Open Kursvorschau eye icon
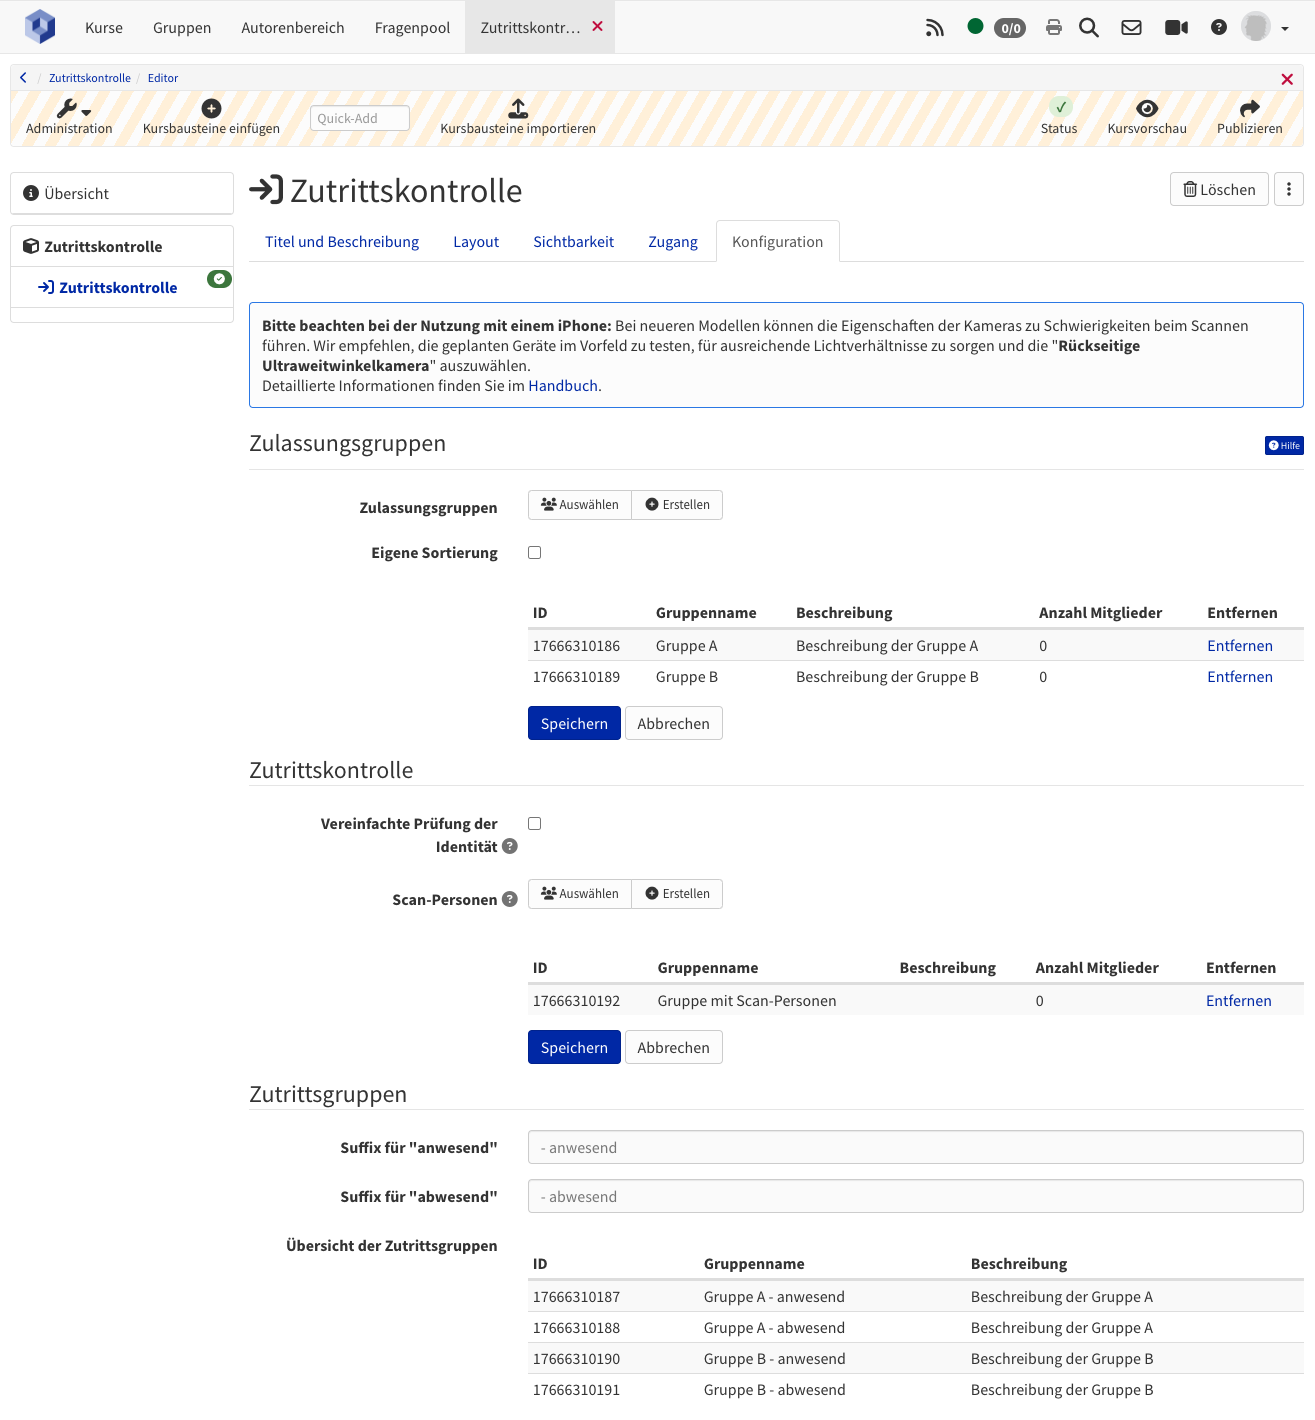This screenshot has width=1315, height=1420. point(1147,108)
